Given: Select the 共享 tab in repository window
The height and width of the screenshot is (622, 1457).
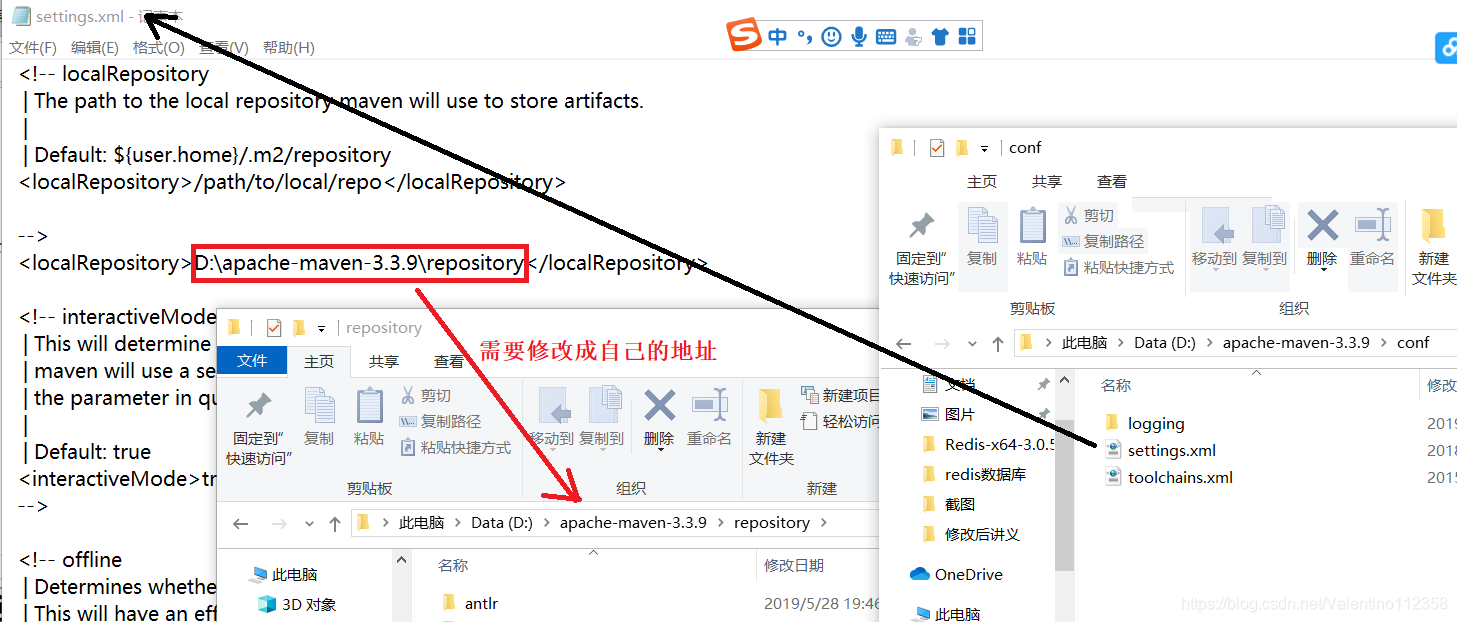Looking at the screenshot, I should 384,362.
